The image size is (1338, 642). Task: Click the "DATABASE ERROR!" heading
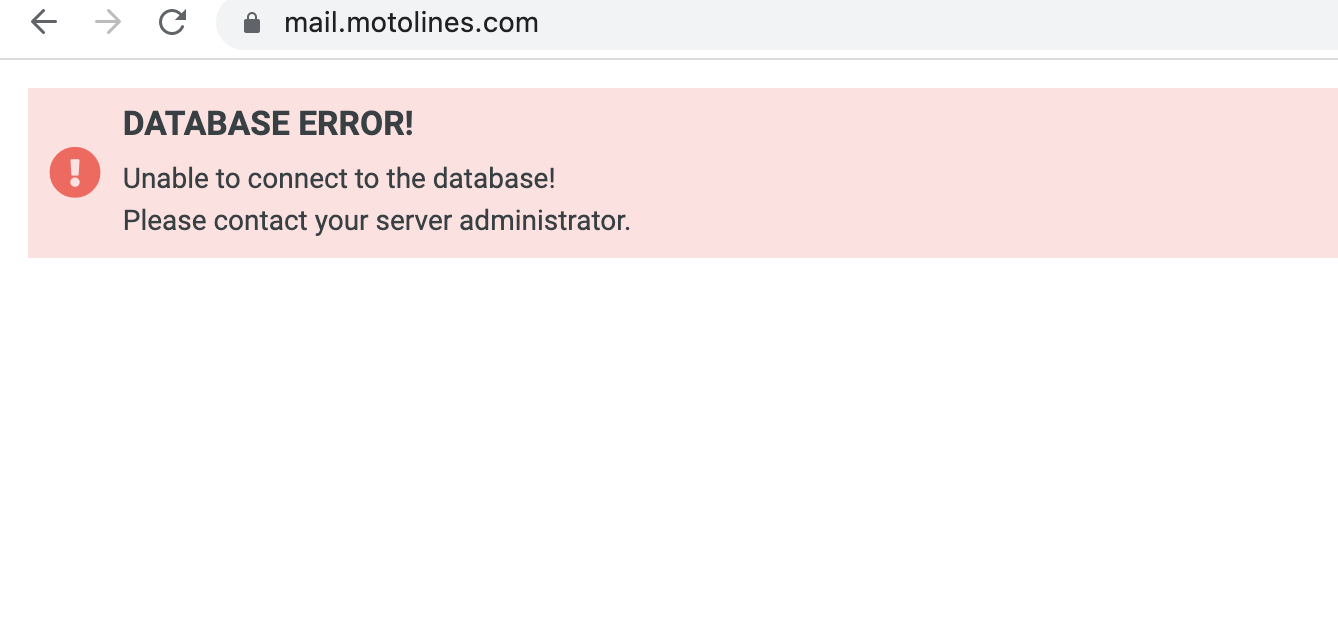[x=268, y=124]
